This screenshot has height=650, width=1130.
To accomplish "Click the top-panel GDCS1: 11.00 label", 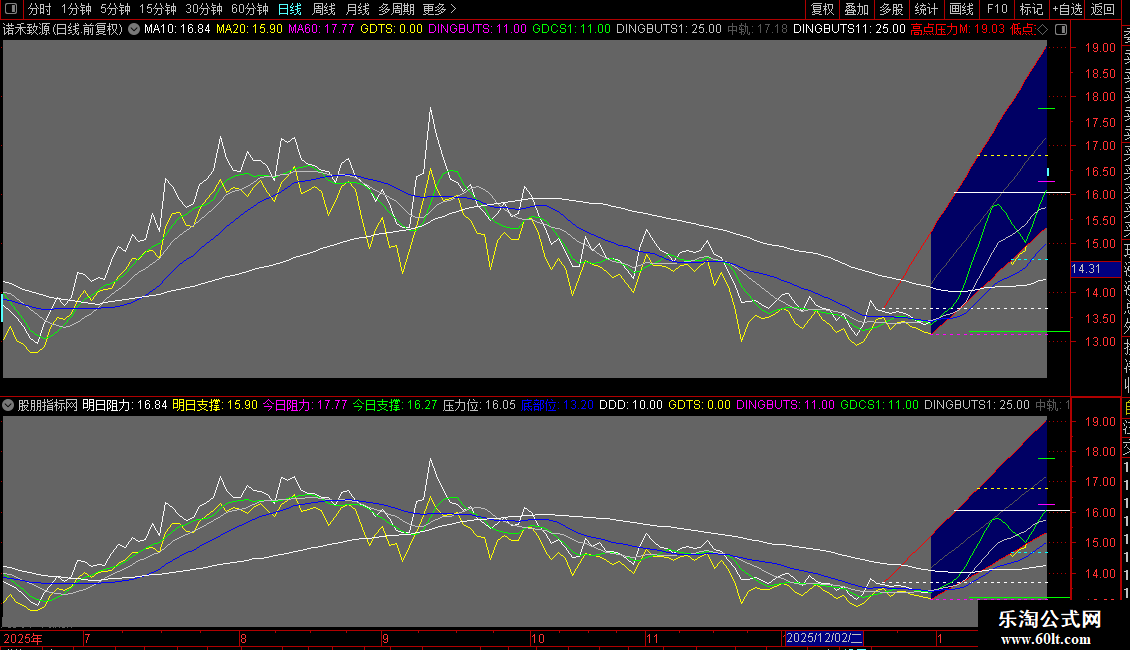I will [571, 29].
